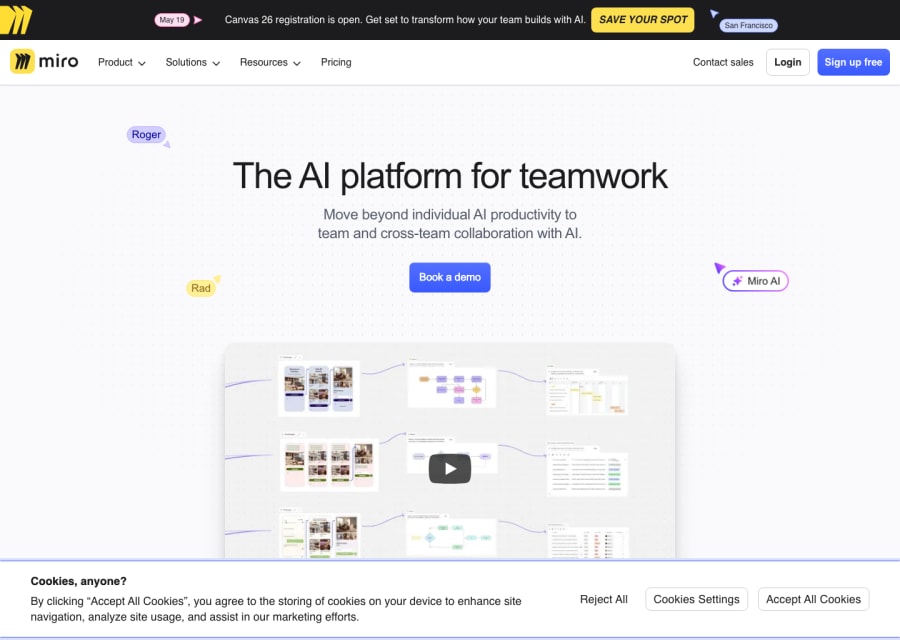The width and height of the screenshot is (900, 640).
Task: Click Roger's purple cursor label
Action: [146, 134]
